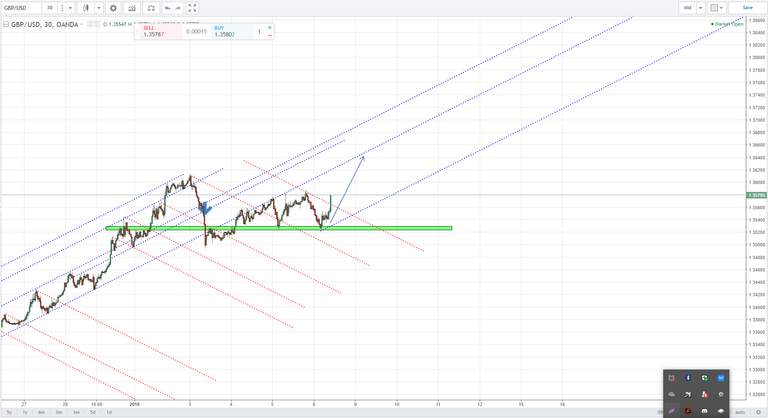
Task: Open the round webcam-like tray icon
Action: (721, 394)
